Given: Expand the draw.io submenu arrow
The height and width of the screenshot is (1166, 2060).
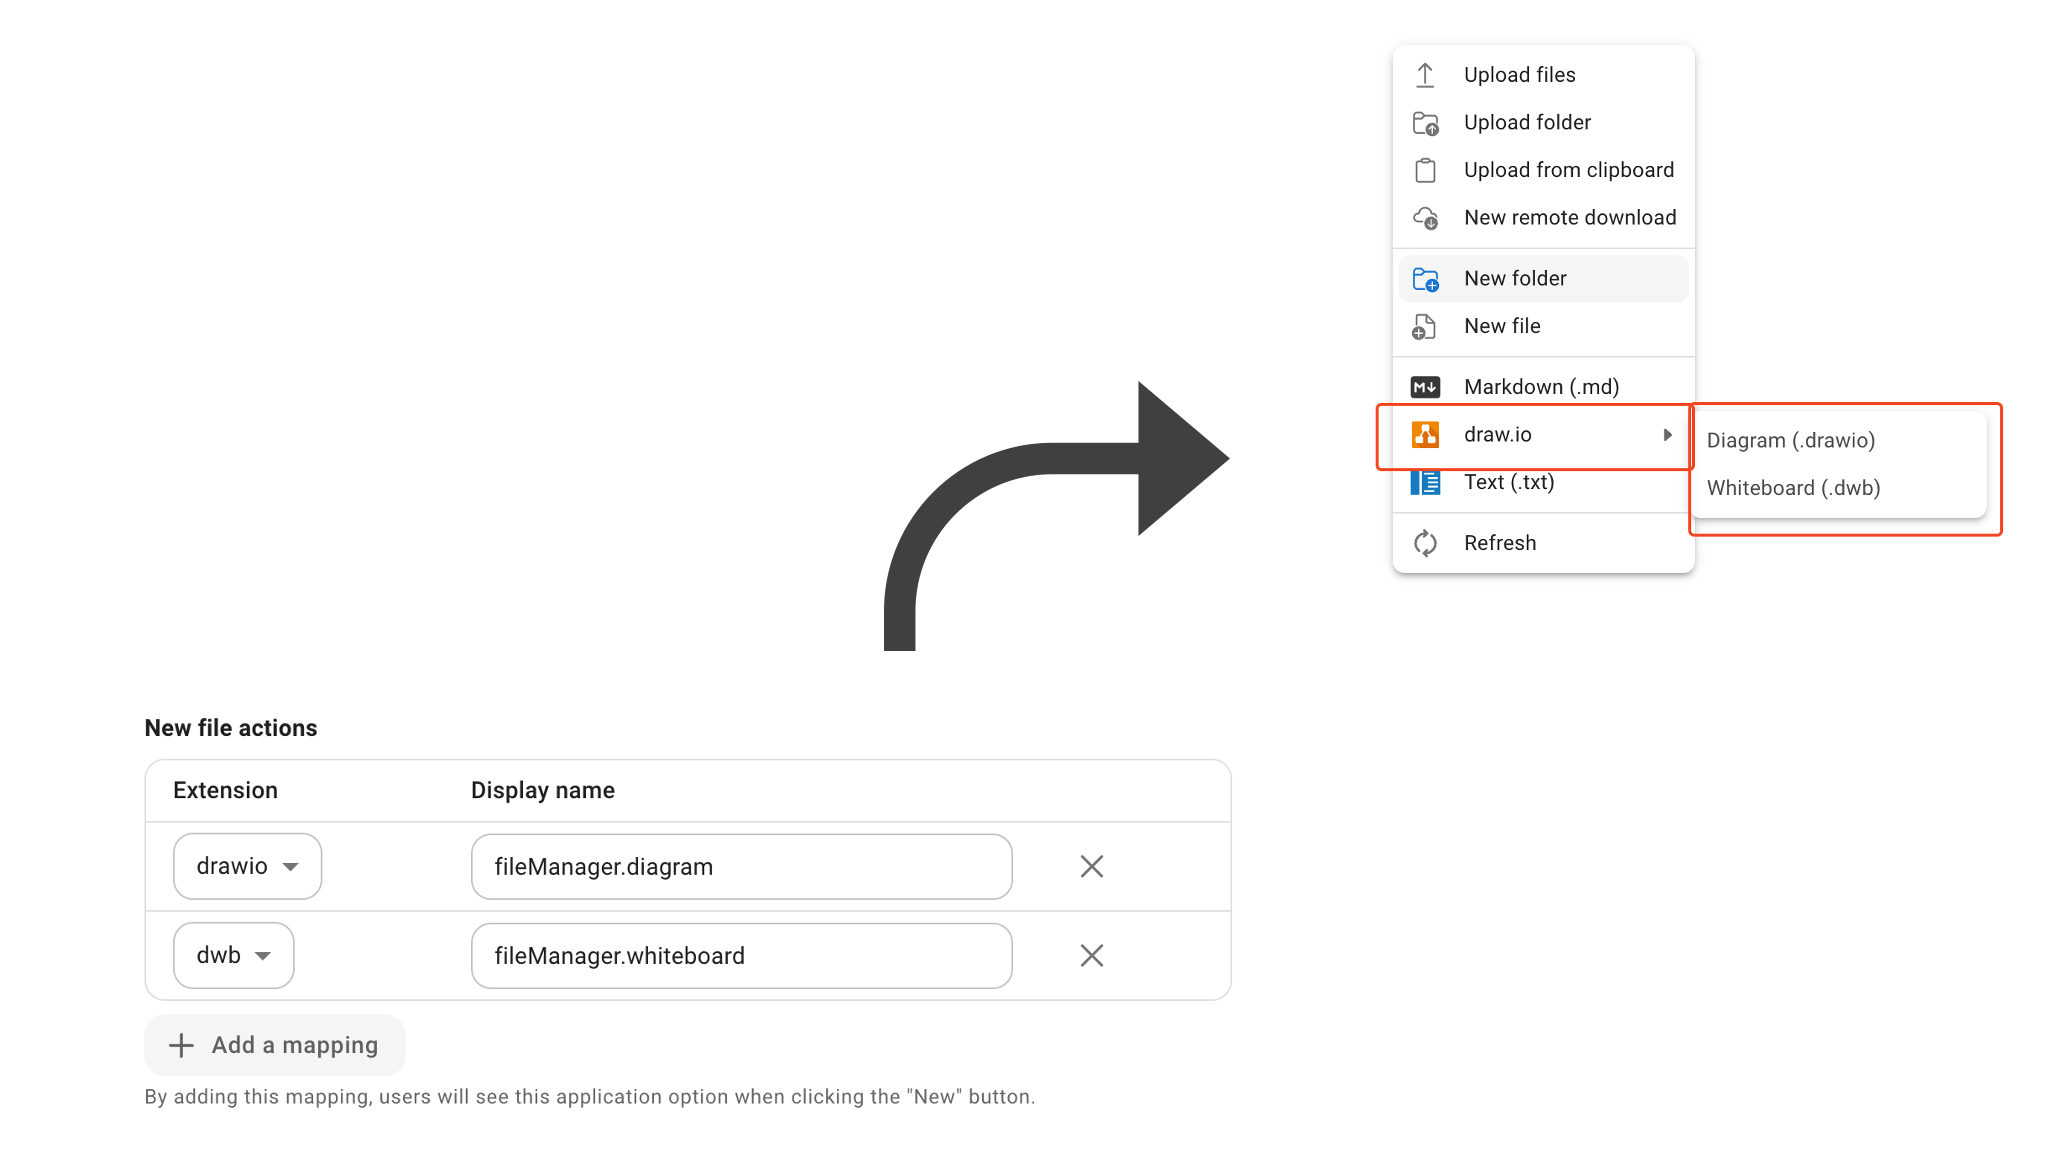Looking at the screenshot, I should 1667,435.
